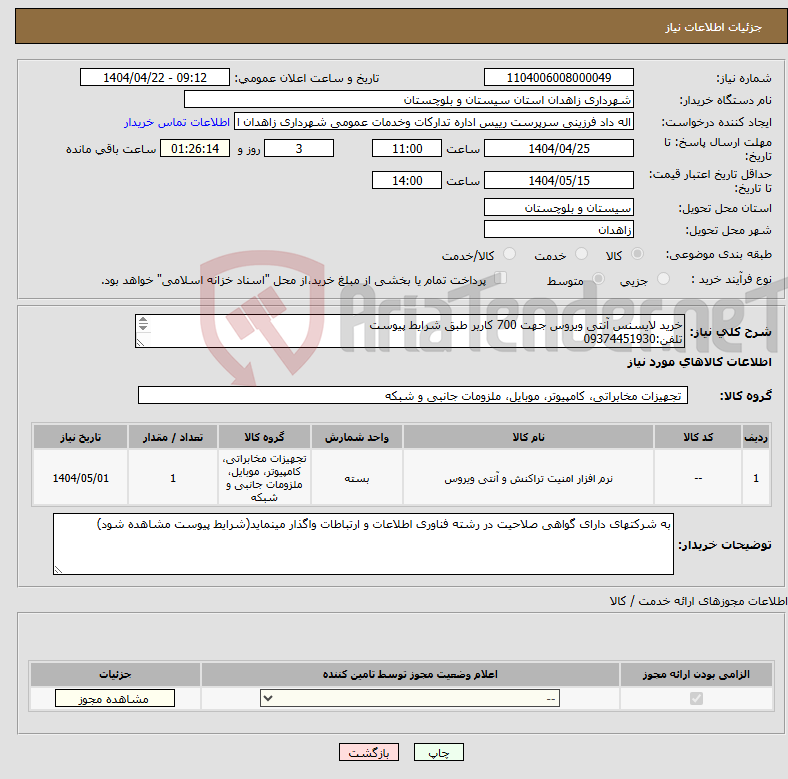
Task: Click the need date cell 1404/05/01
Action: 80,478
